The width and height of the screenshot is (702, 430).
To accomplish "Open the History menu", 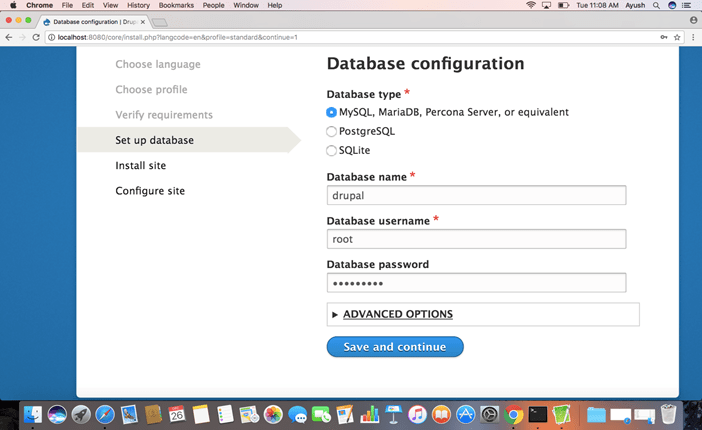I will [x=138, y=5].
